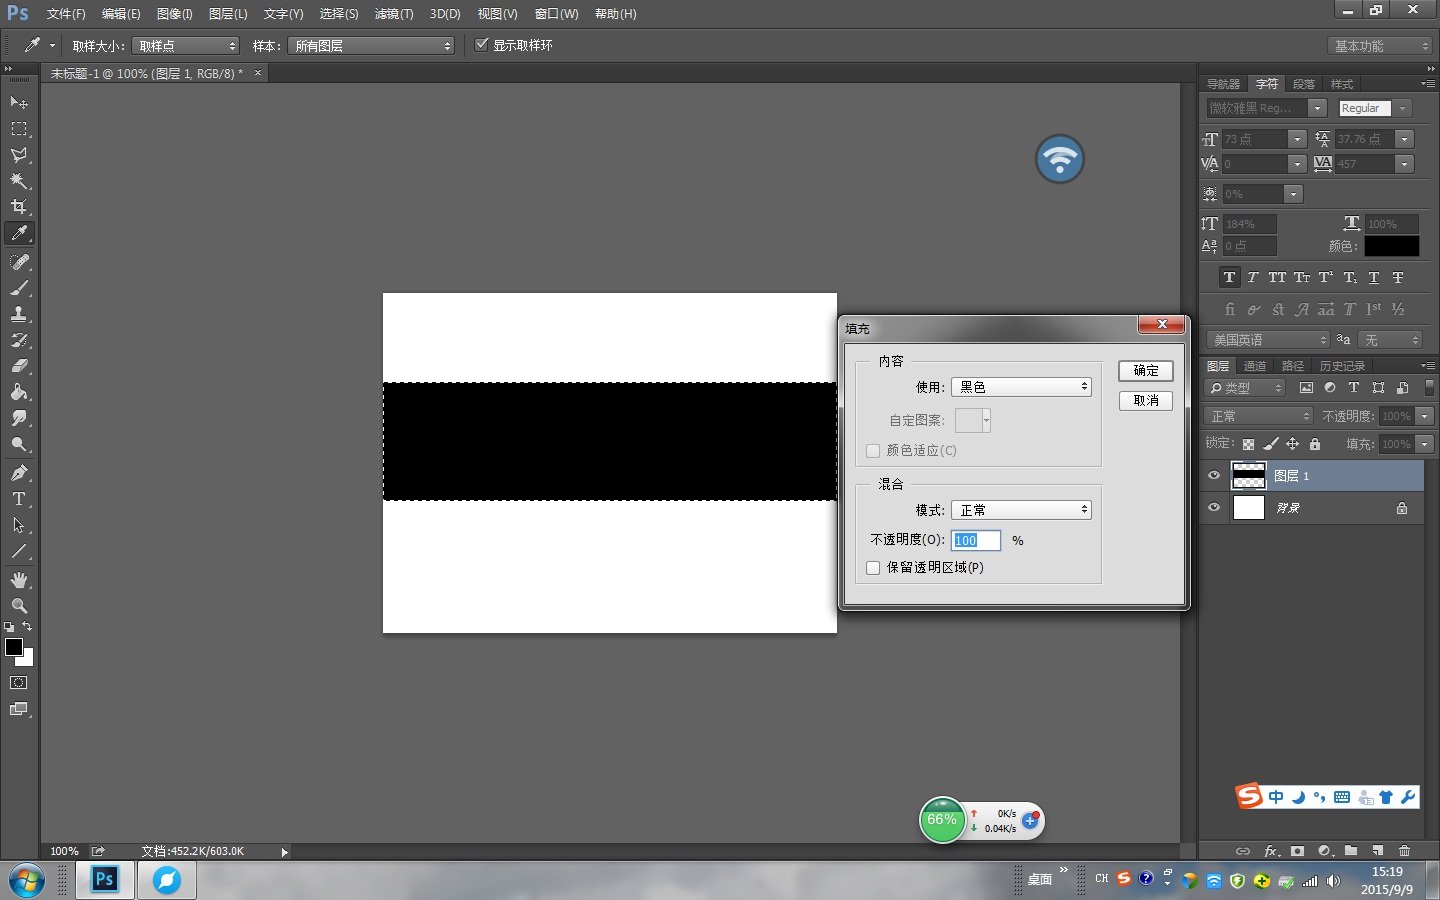Select the Zoom tool
1440x900 pixels.
pyautogui.click(x=19, y=606)
